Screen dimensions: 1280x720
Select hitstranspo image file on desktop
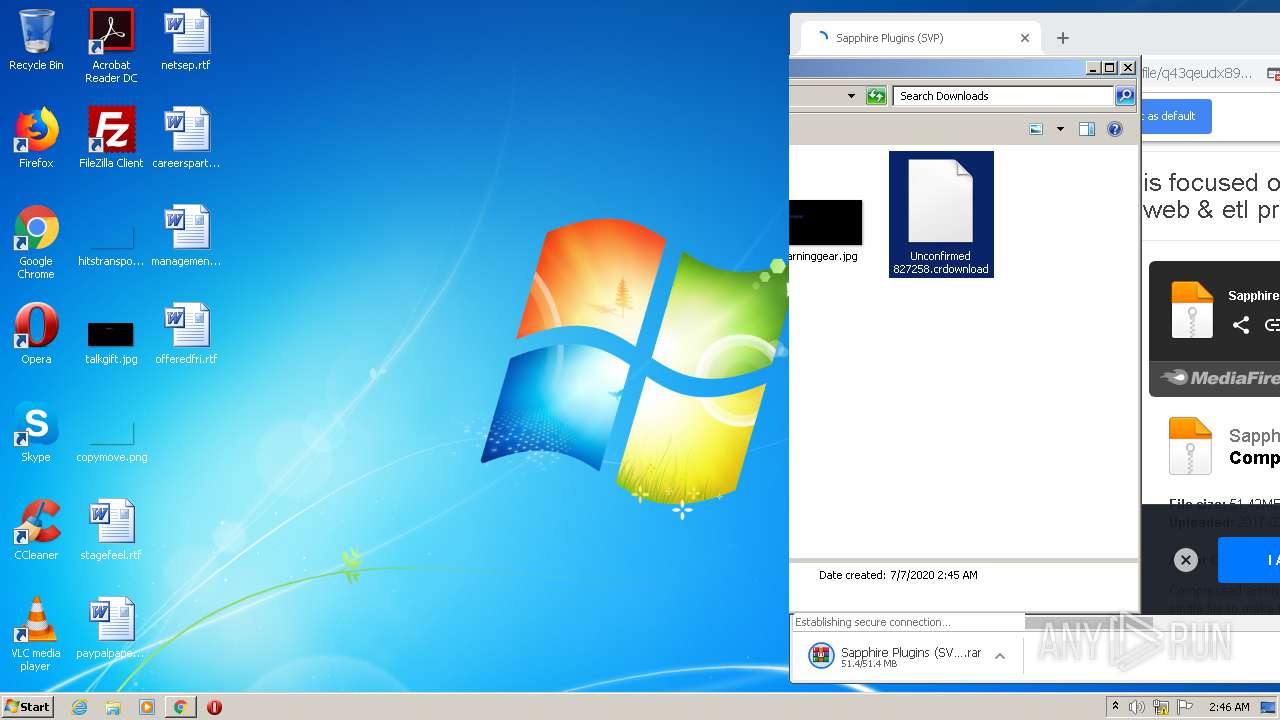coord(111,243)
